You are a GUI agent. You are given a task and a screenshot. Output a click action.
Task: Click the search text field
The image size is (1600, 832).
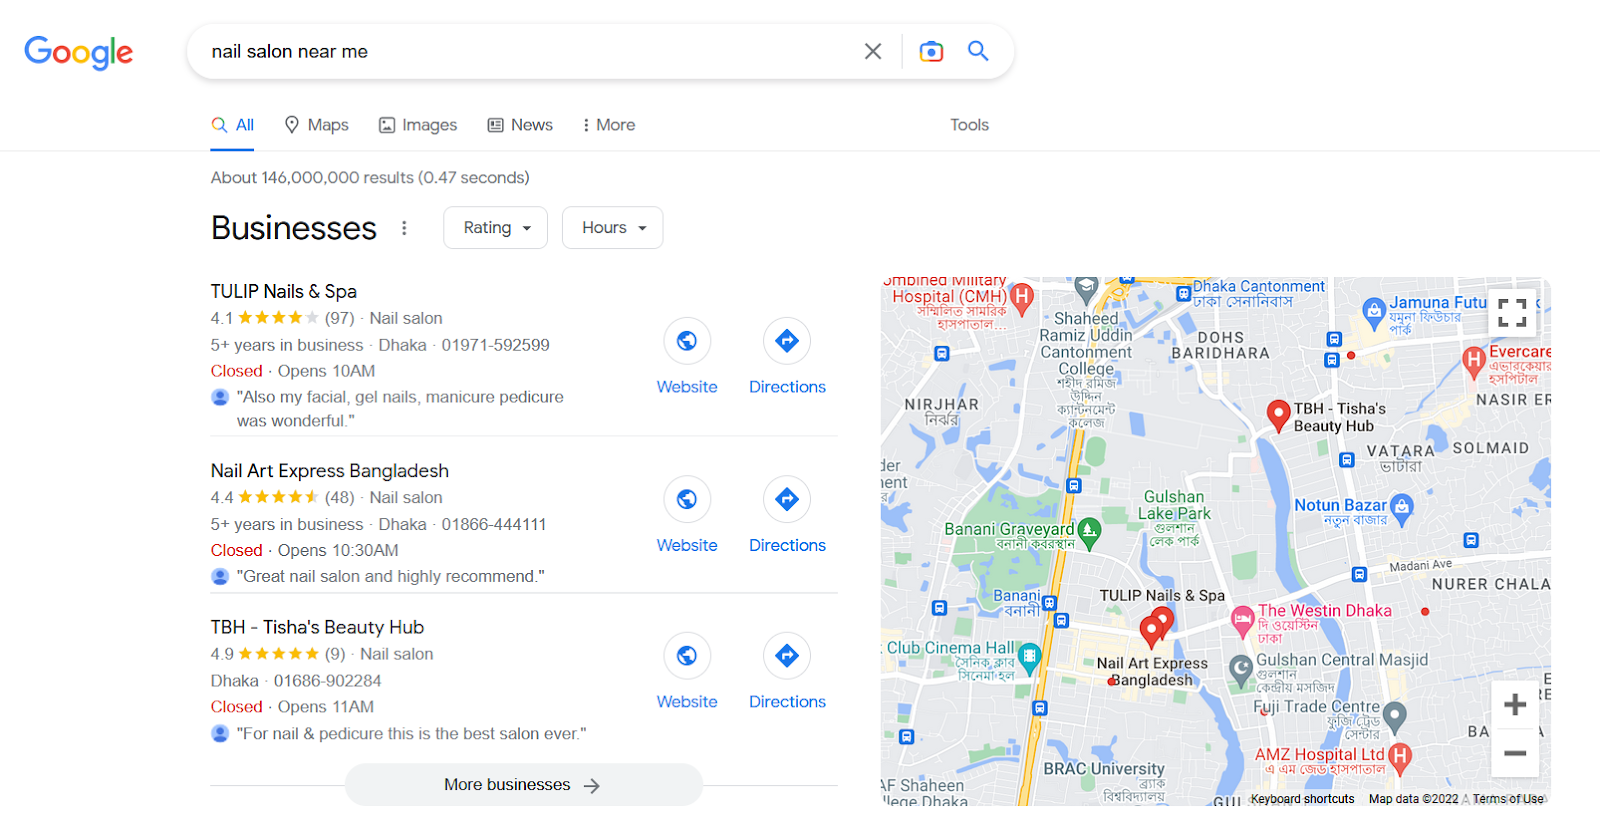click(530, 51)
